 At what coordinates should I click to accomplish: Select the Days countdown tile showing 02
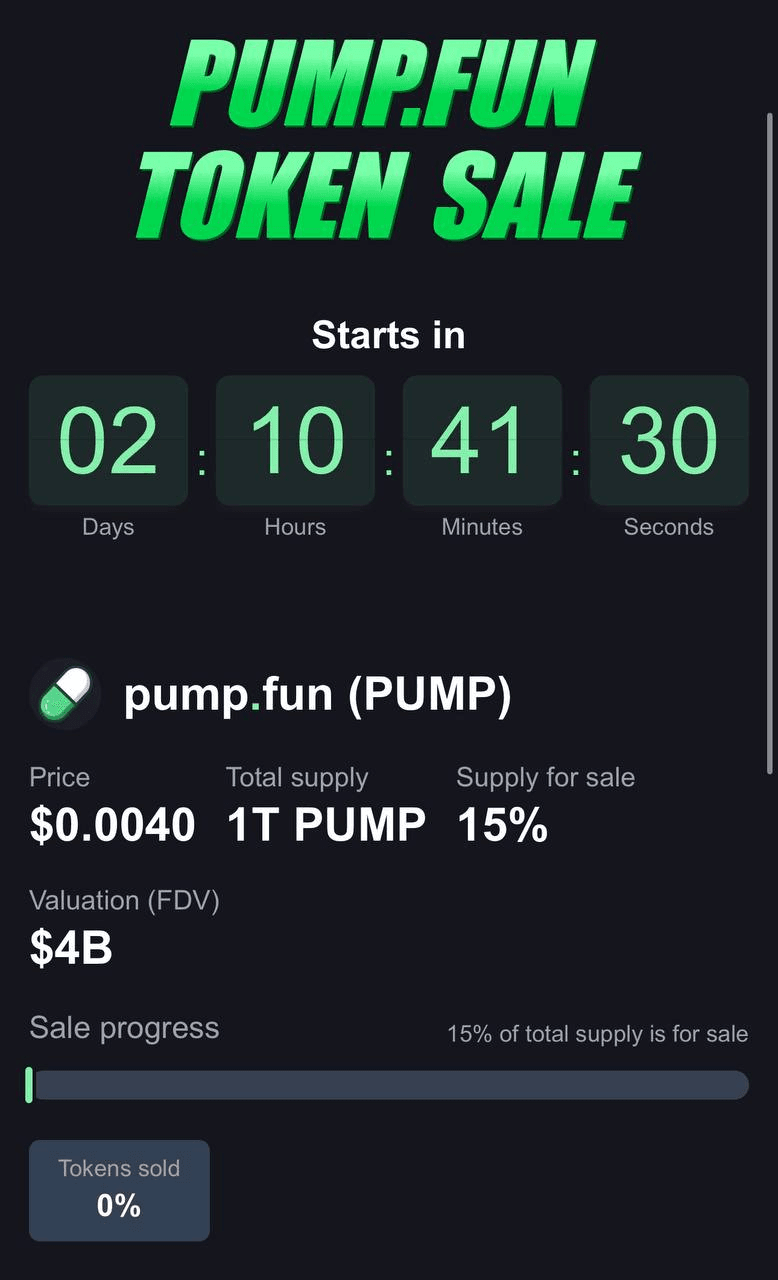click(108, 440)
